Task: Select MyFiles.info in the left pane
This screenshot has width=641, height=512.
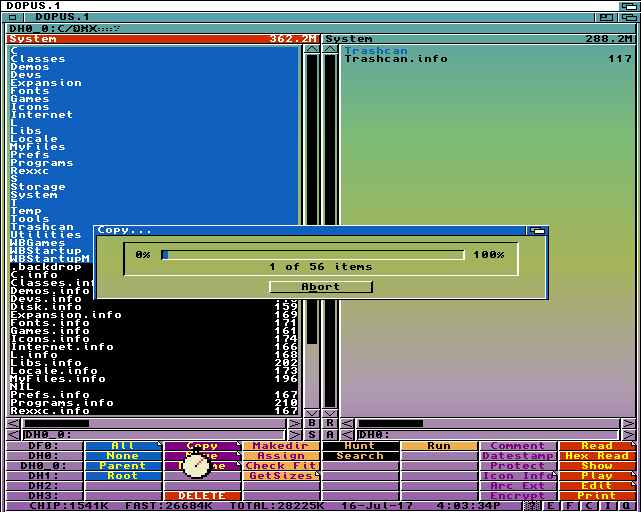Action: [155, 379]
